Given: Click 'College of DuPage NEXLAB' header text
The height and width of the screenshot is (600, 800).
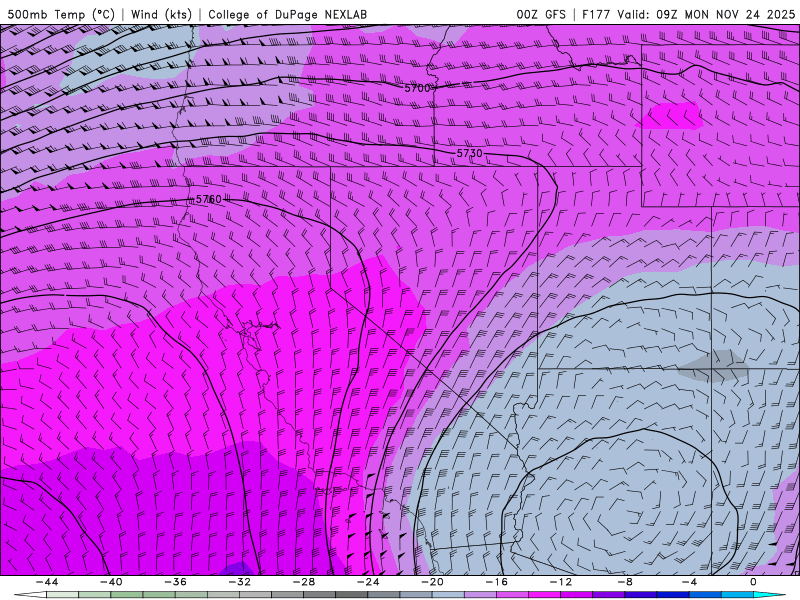Looking at the screenshot, I should click(287, 14).
